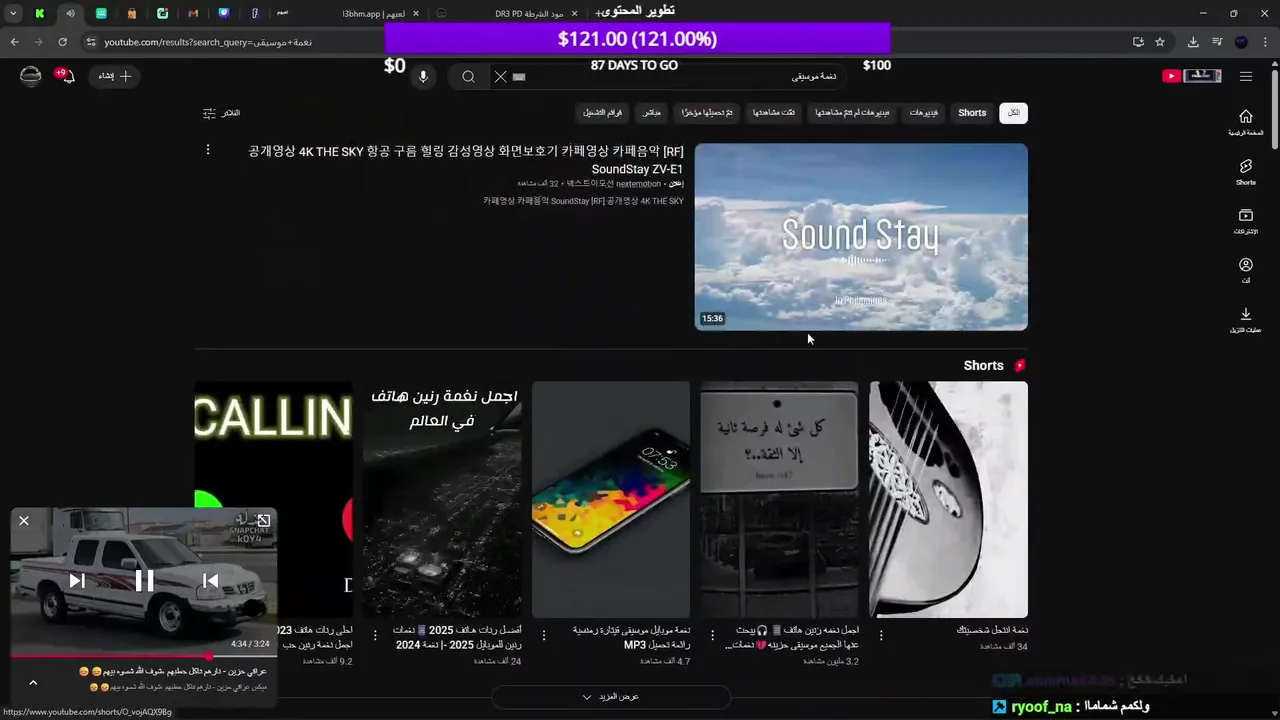Click the magnifier search icon
This screenshot has height=720, width=1280.
click(468, 76)
